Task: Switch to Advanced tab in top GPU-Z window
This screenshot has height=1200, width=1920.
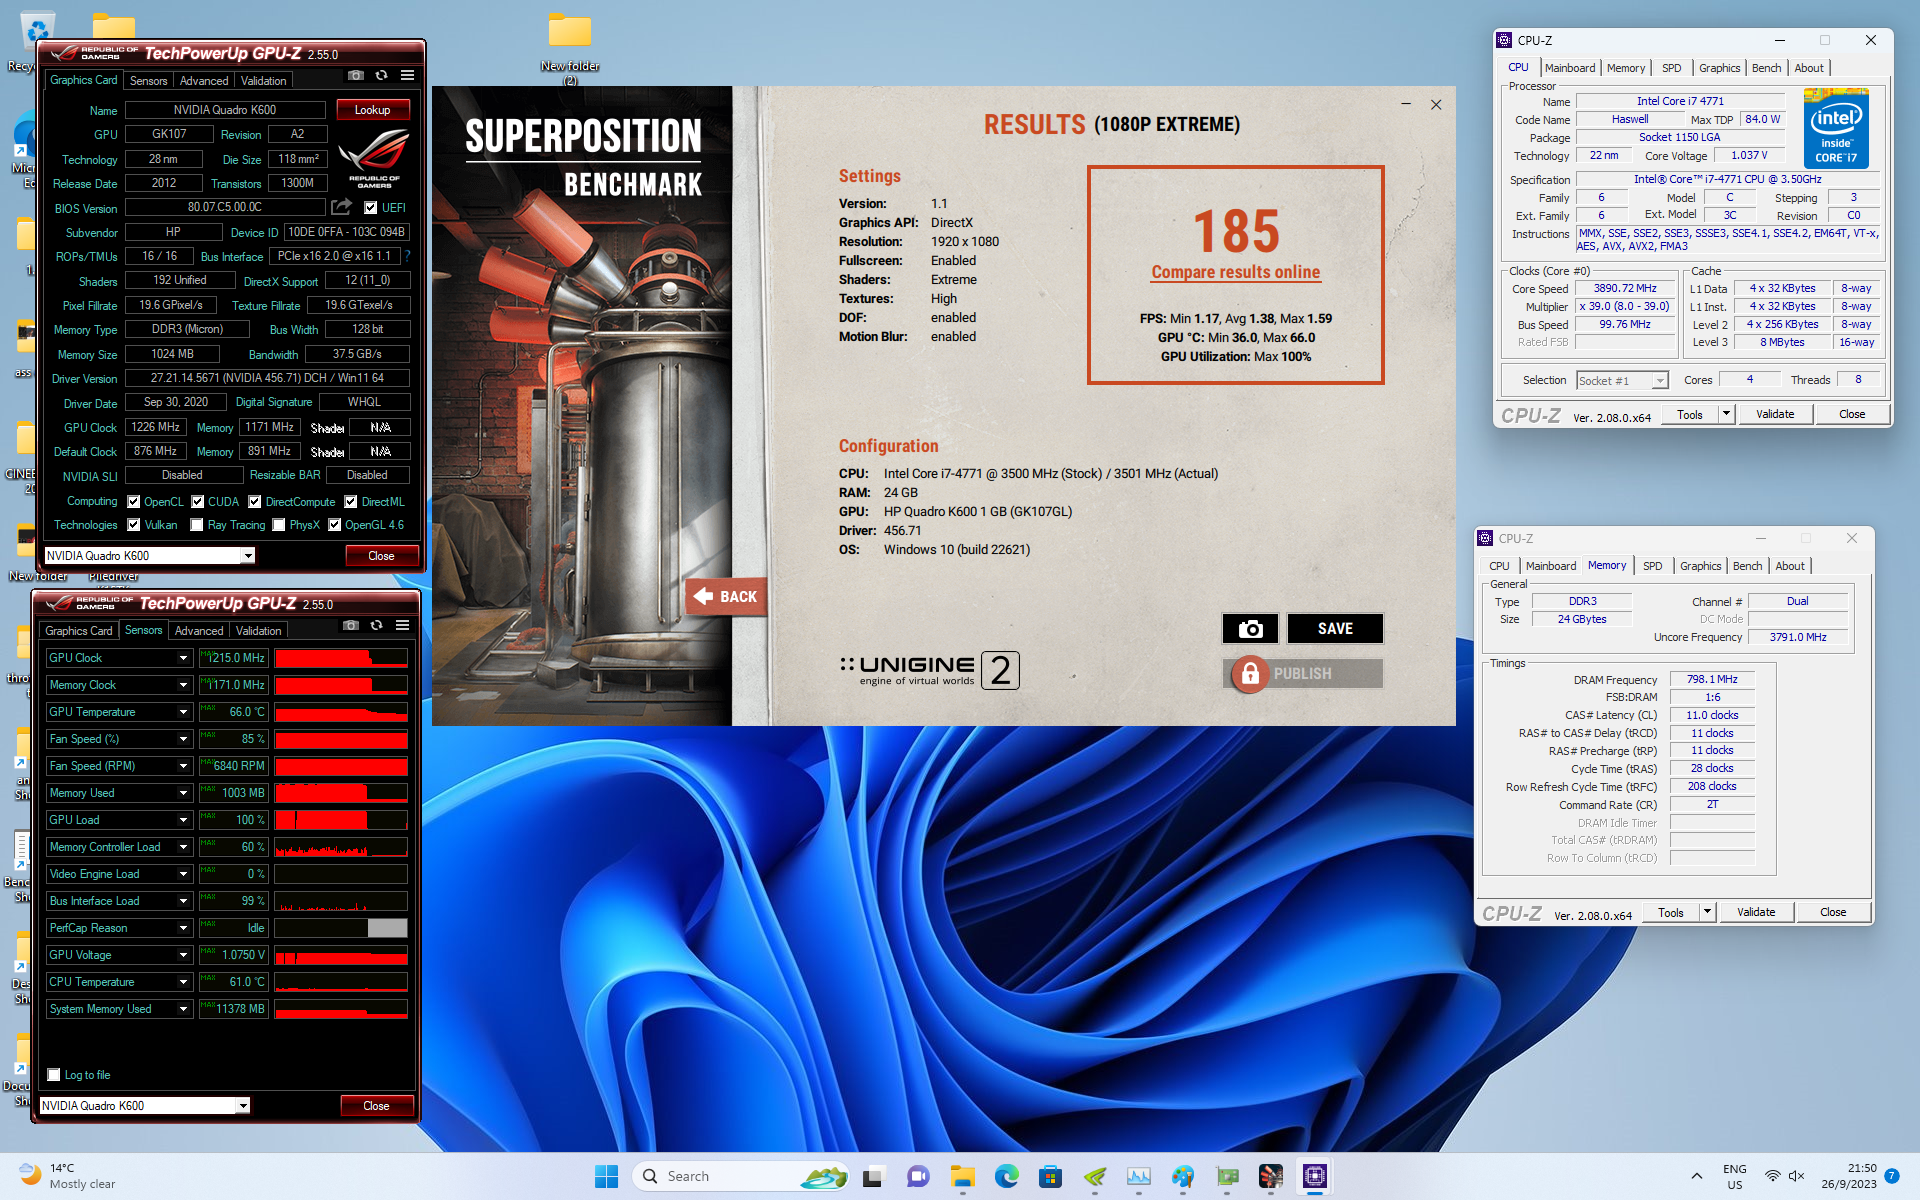Action: (x=204, y=81)
